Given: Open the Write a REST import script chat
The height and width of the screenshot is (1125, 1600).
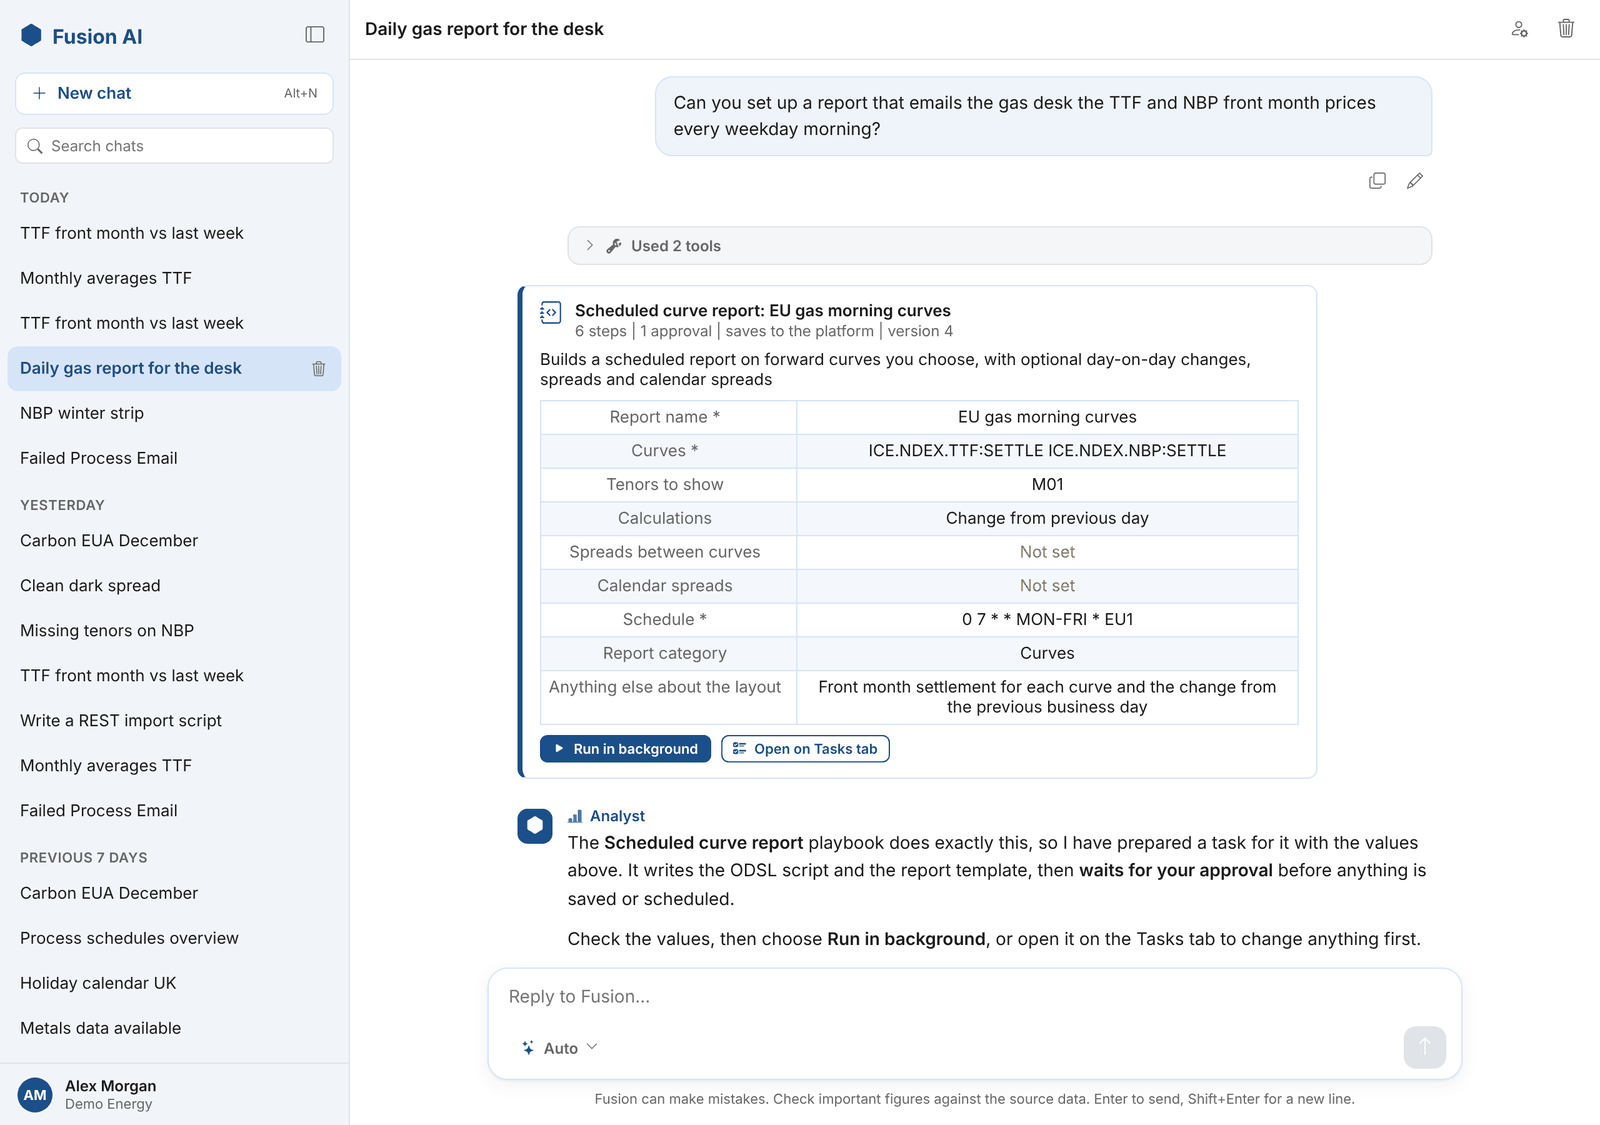Looking at the screenshot, I should point(174,721).
